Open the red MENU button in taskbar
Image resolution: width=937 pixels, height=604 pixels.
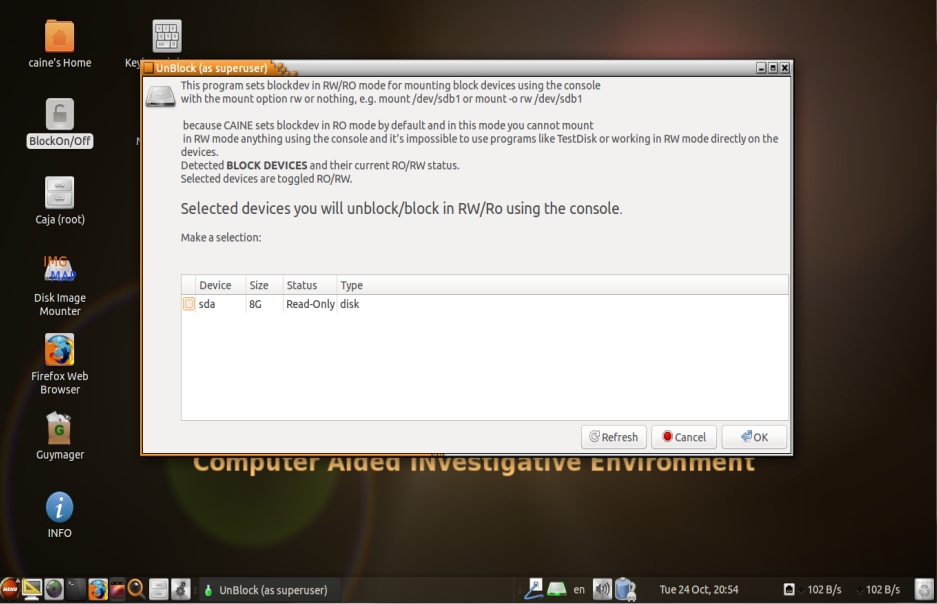(x=10, y=589)
